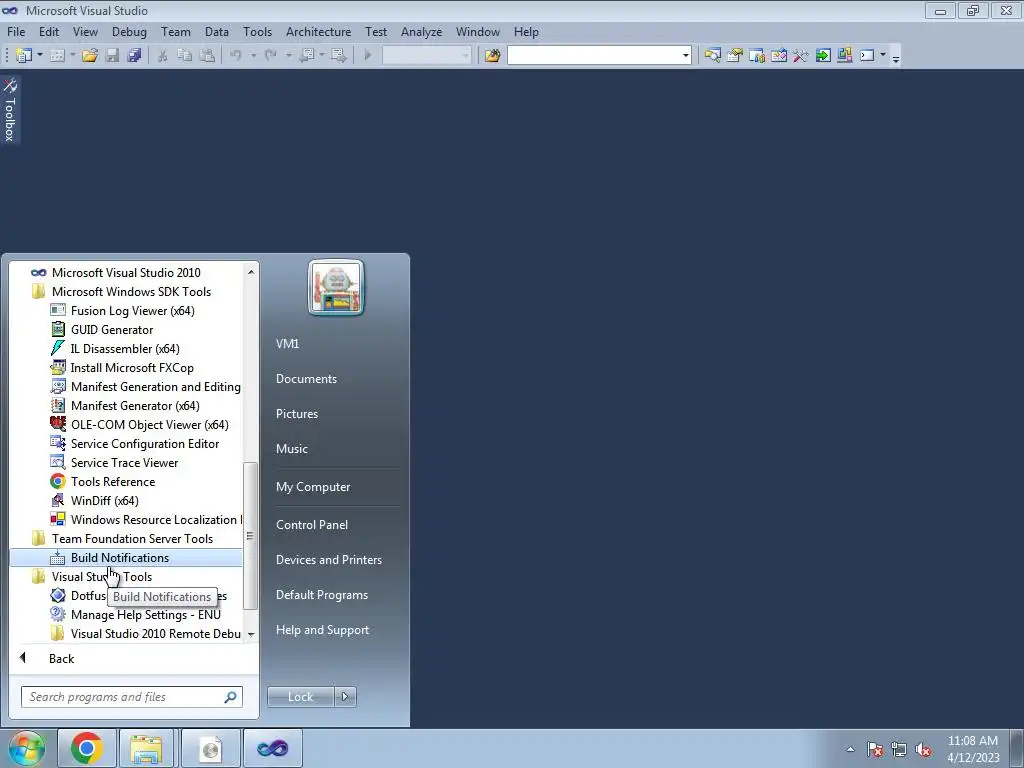Open Control Panel from Start menu
Image resolution: width=1024 pixels, height=768 pixels.
312,525
